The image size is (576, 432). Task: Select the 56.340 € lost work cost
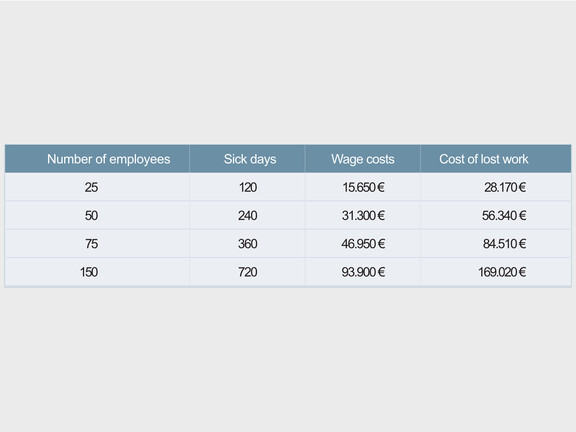pyautogui.click(x=504, y=216)
